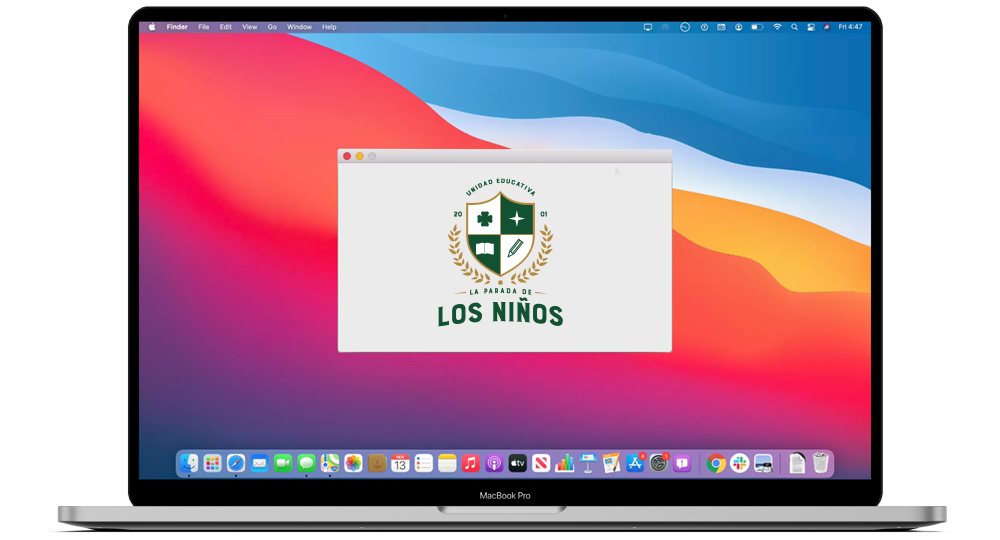Launch Safari from the Dock

click(x=236, y=463)
